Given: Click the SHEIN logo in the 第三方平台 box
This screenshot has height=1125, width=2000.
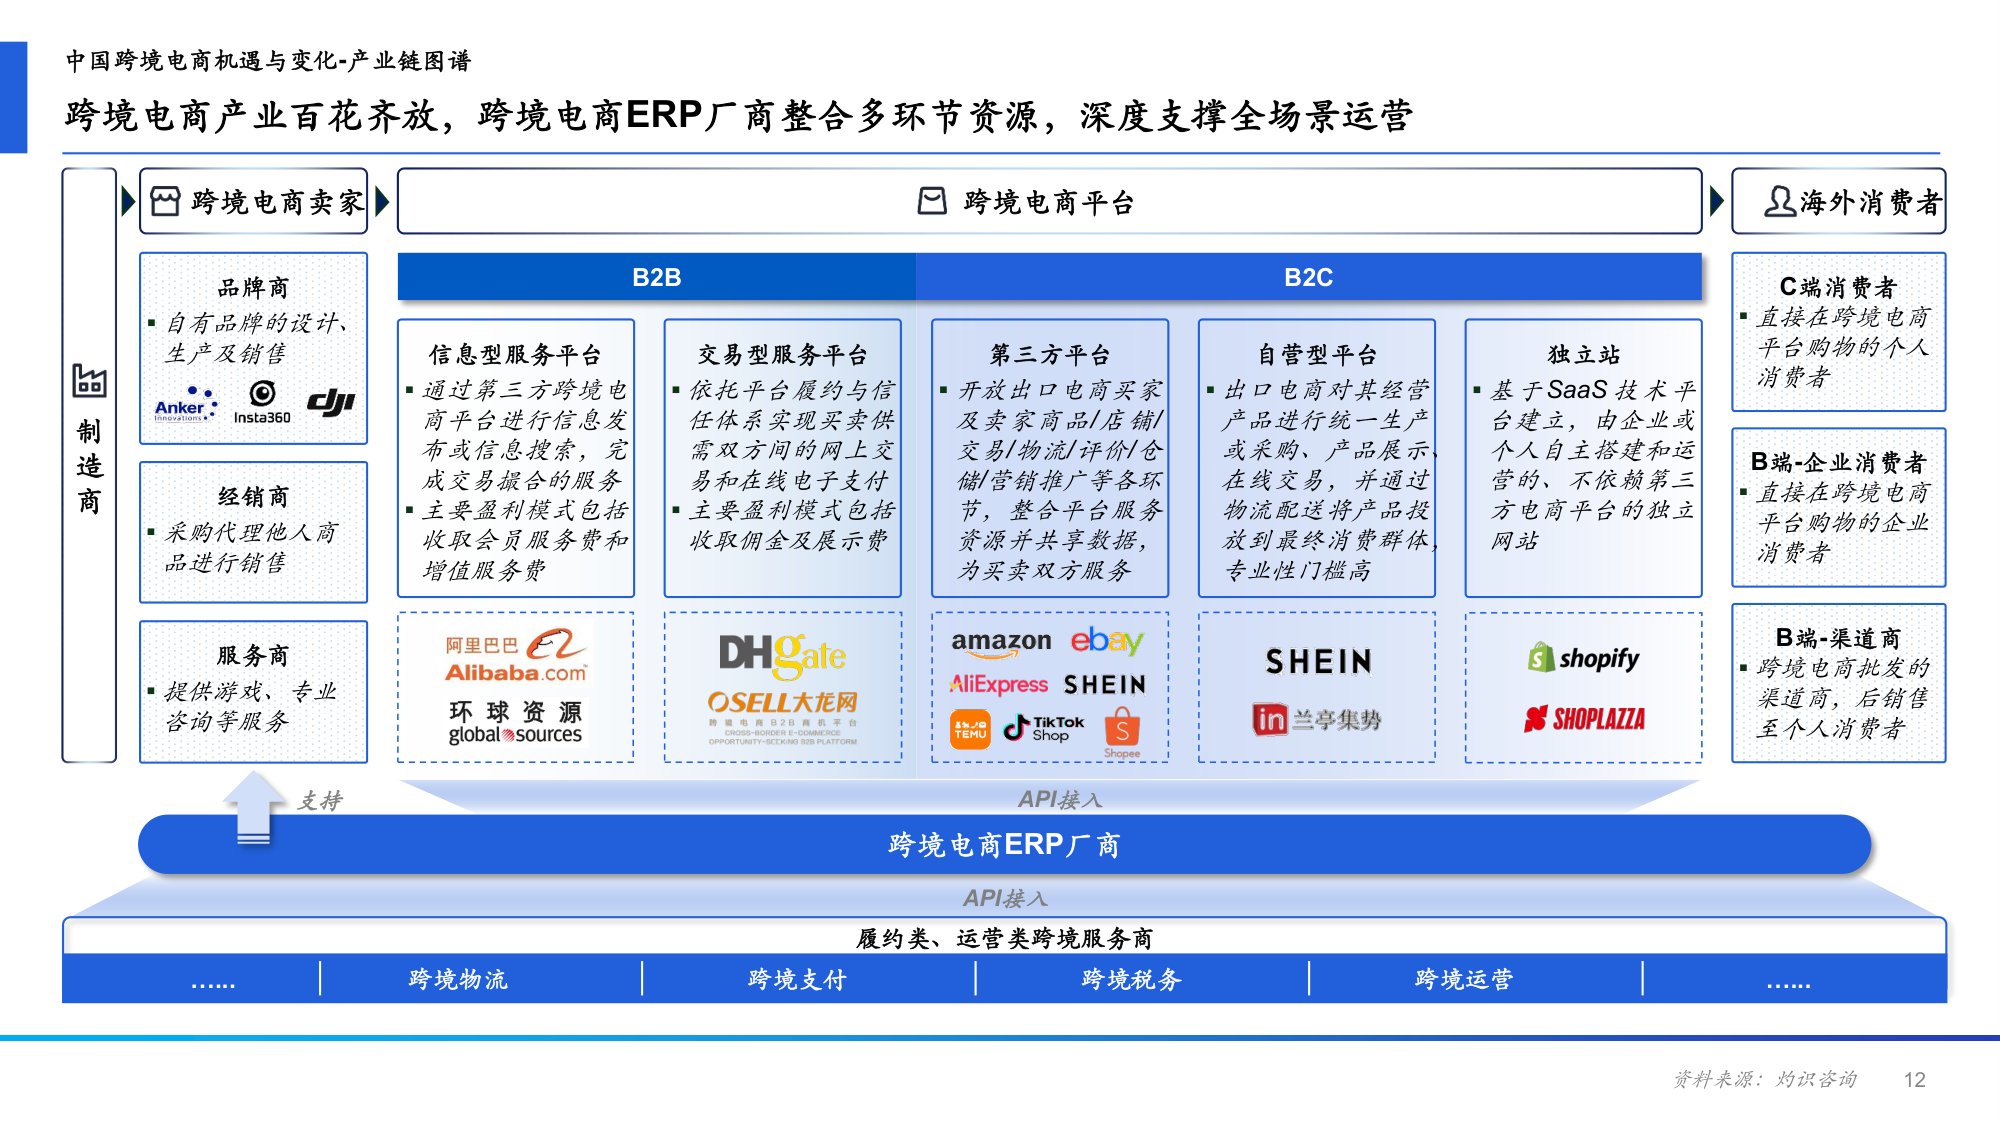Looking at the screenshot, I should 1104,685.
